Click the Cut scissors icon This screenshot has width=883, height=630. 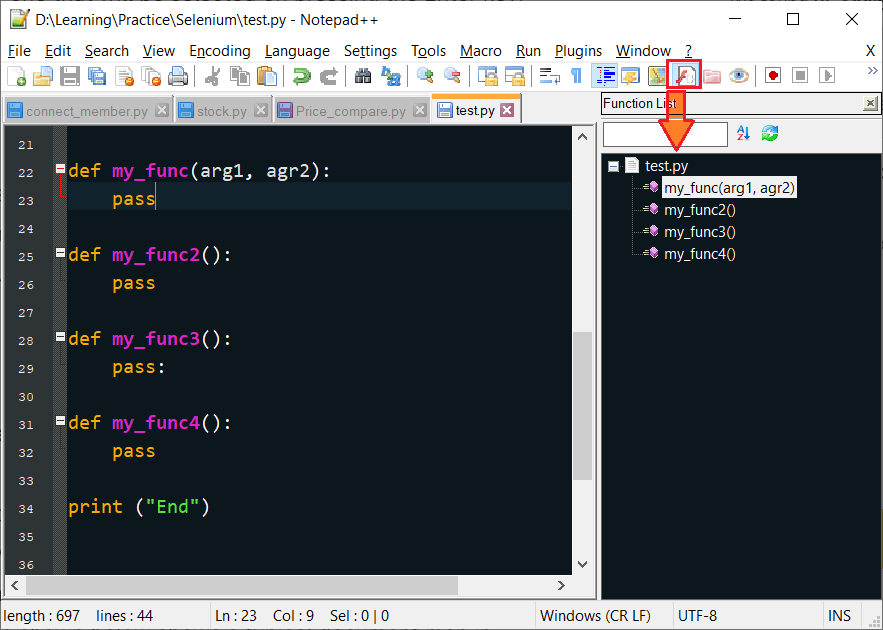click(x=212, y=75)
